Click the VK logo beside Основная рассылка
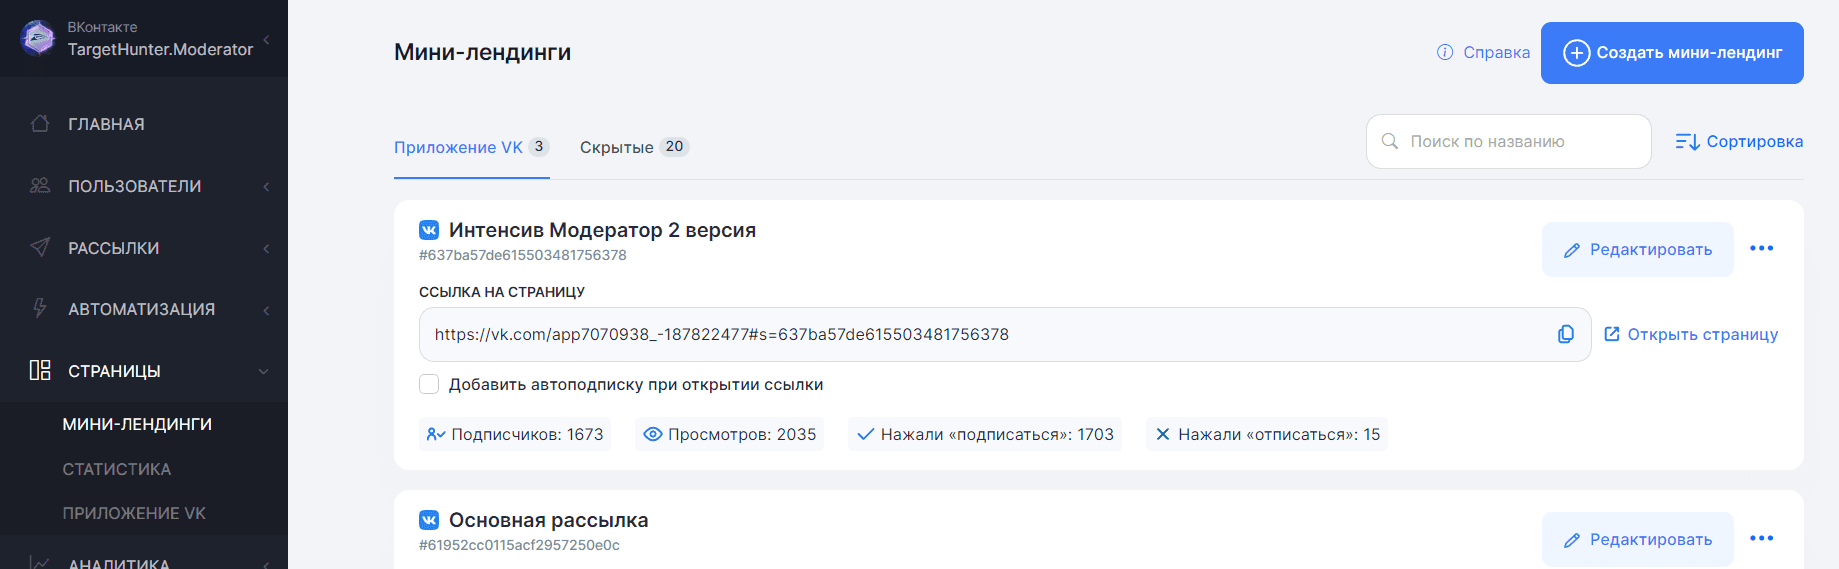The image size is (1839, 569). tap(429, 520)
